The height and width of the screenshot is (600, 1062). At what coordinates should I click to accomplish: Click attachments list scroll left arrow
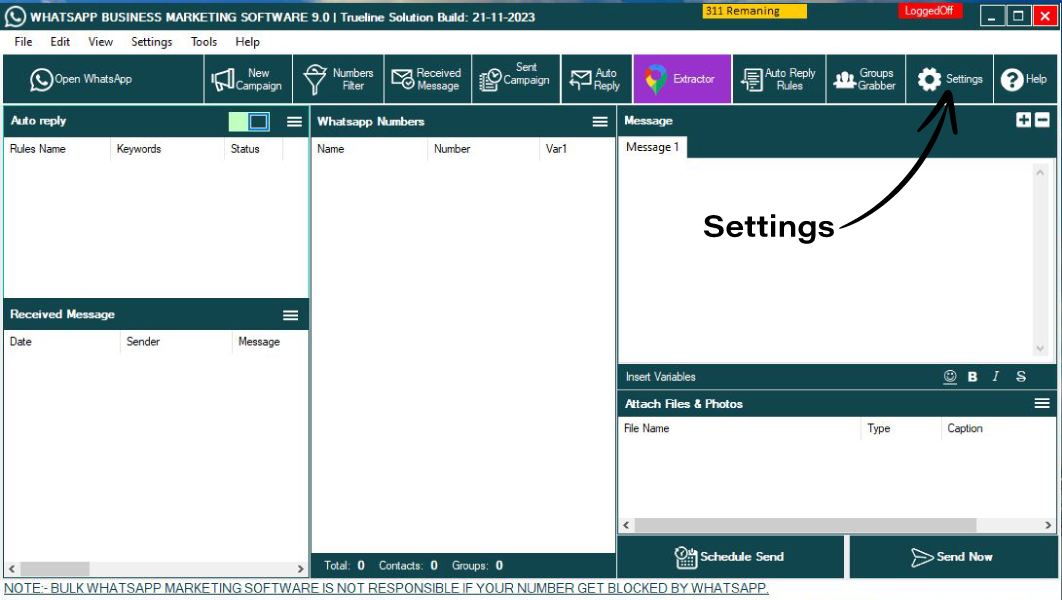(x=626, y=525)
